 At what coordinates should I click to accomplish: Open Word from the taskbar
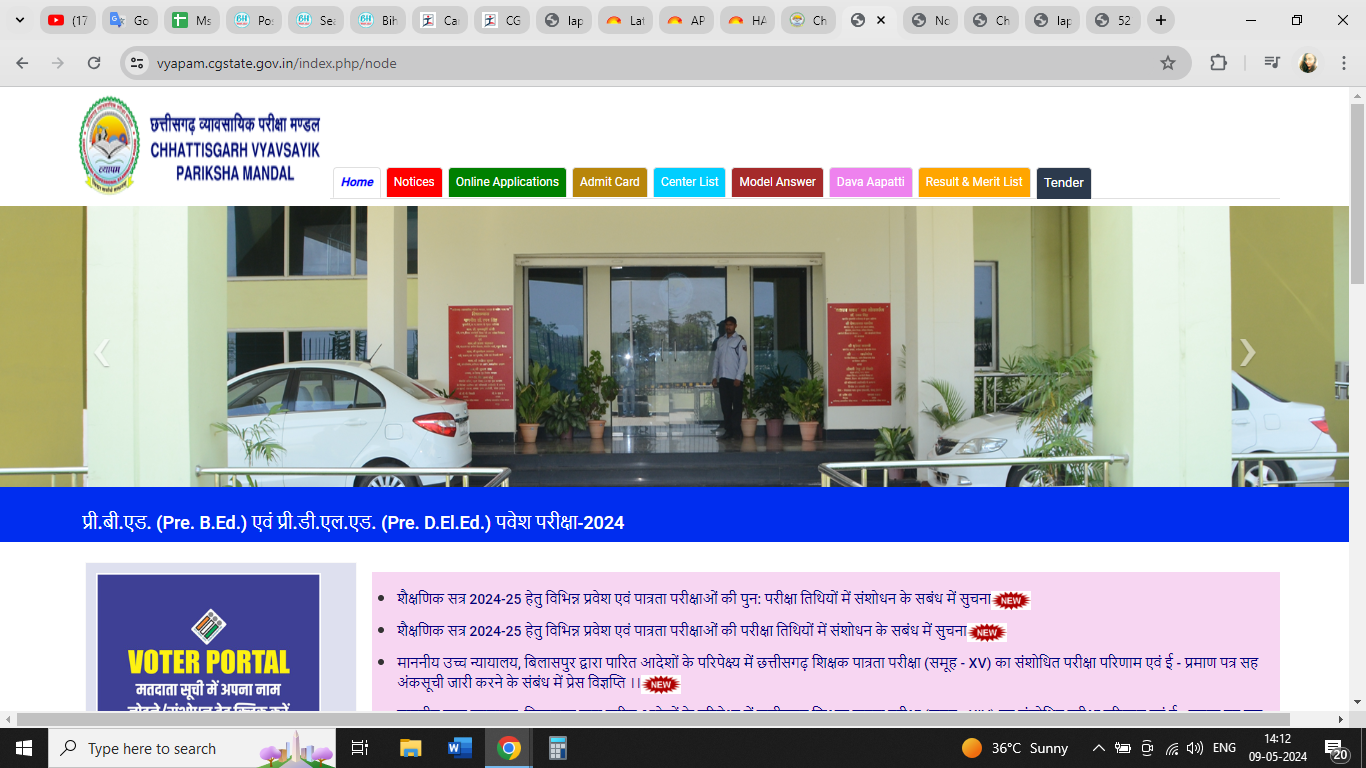click(460, 748)
